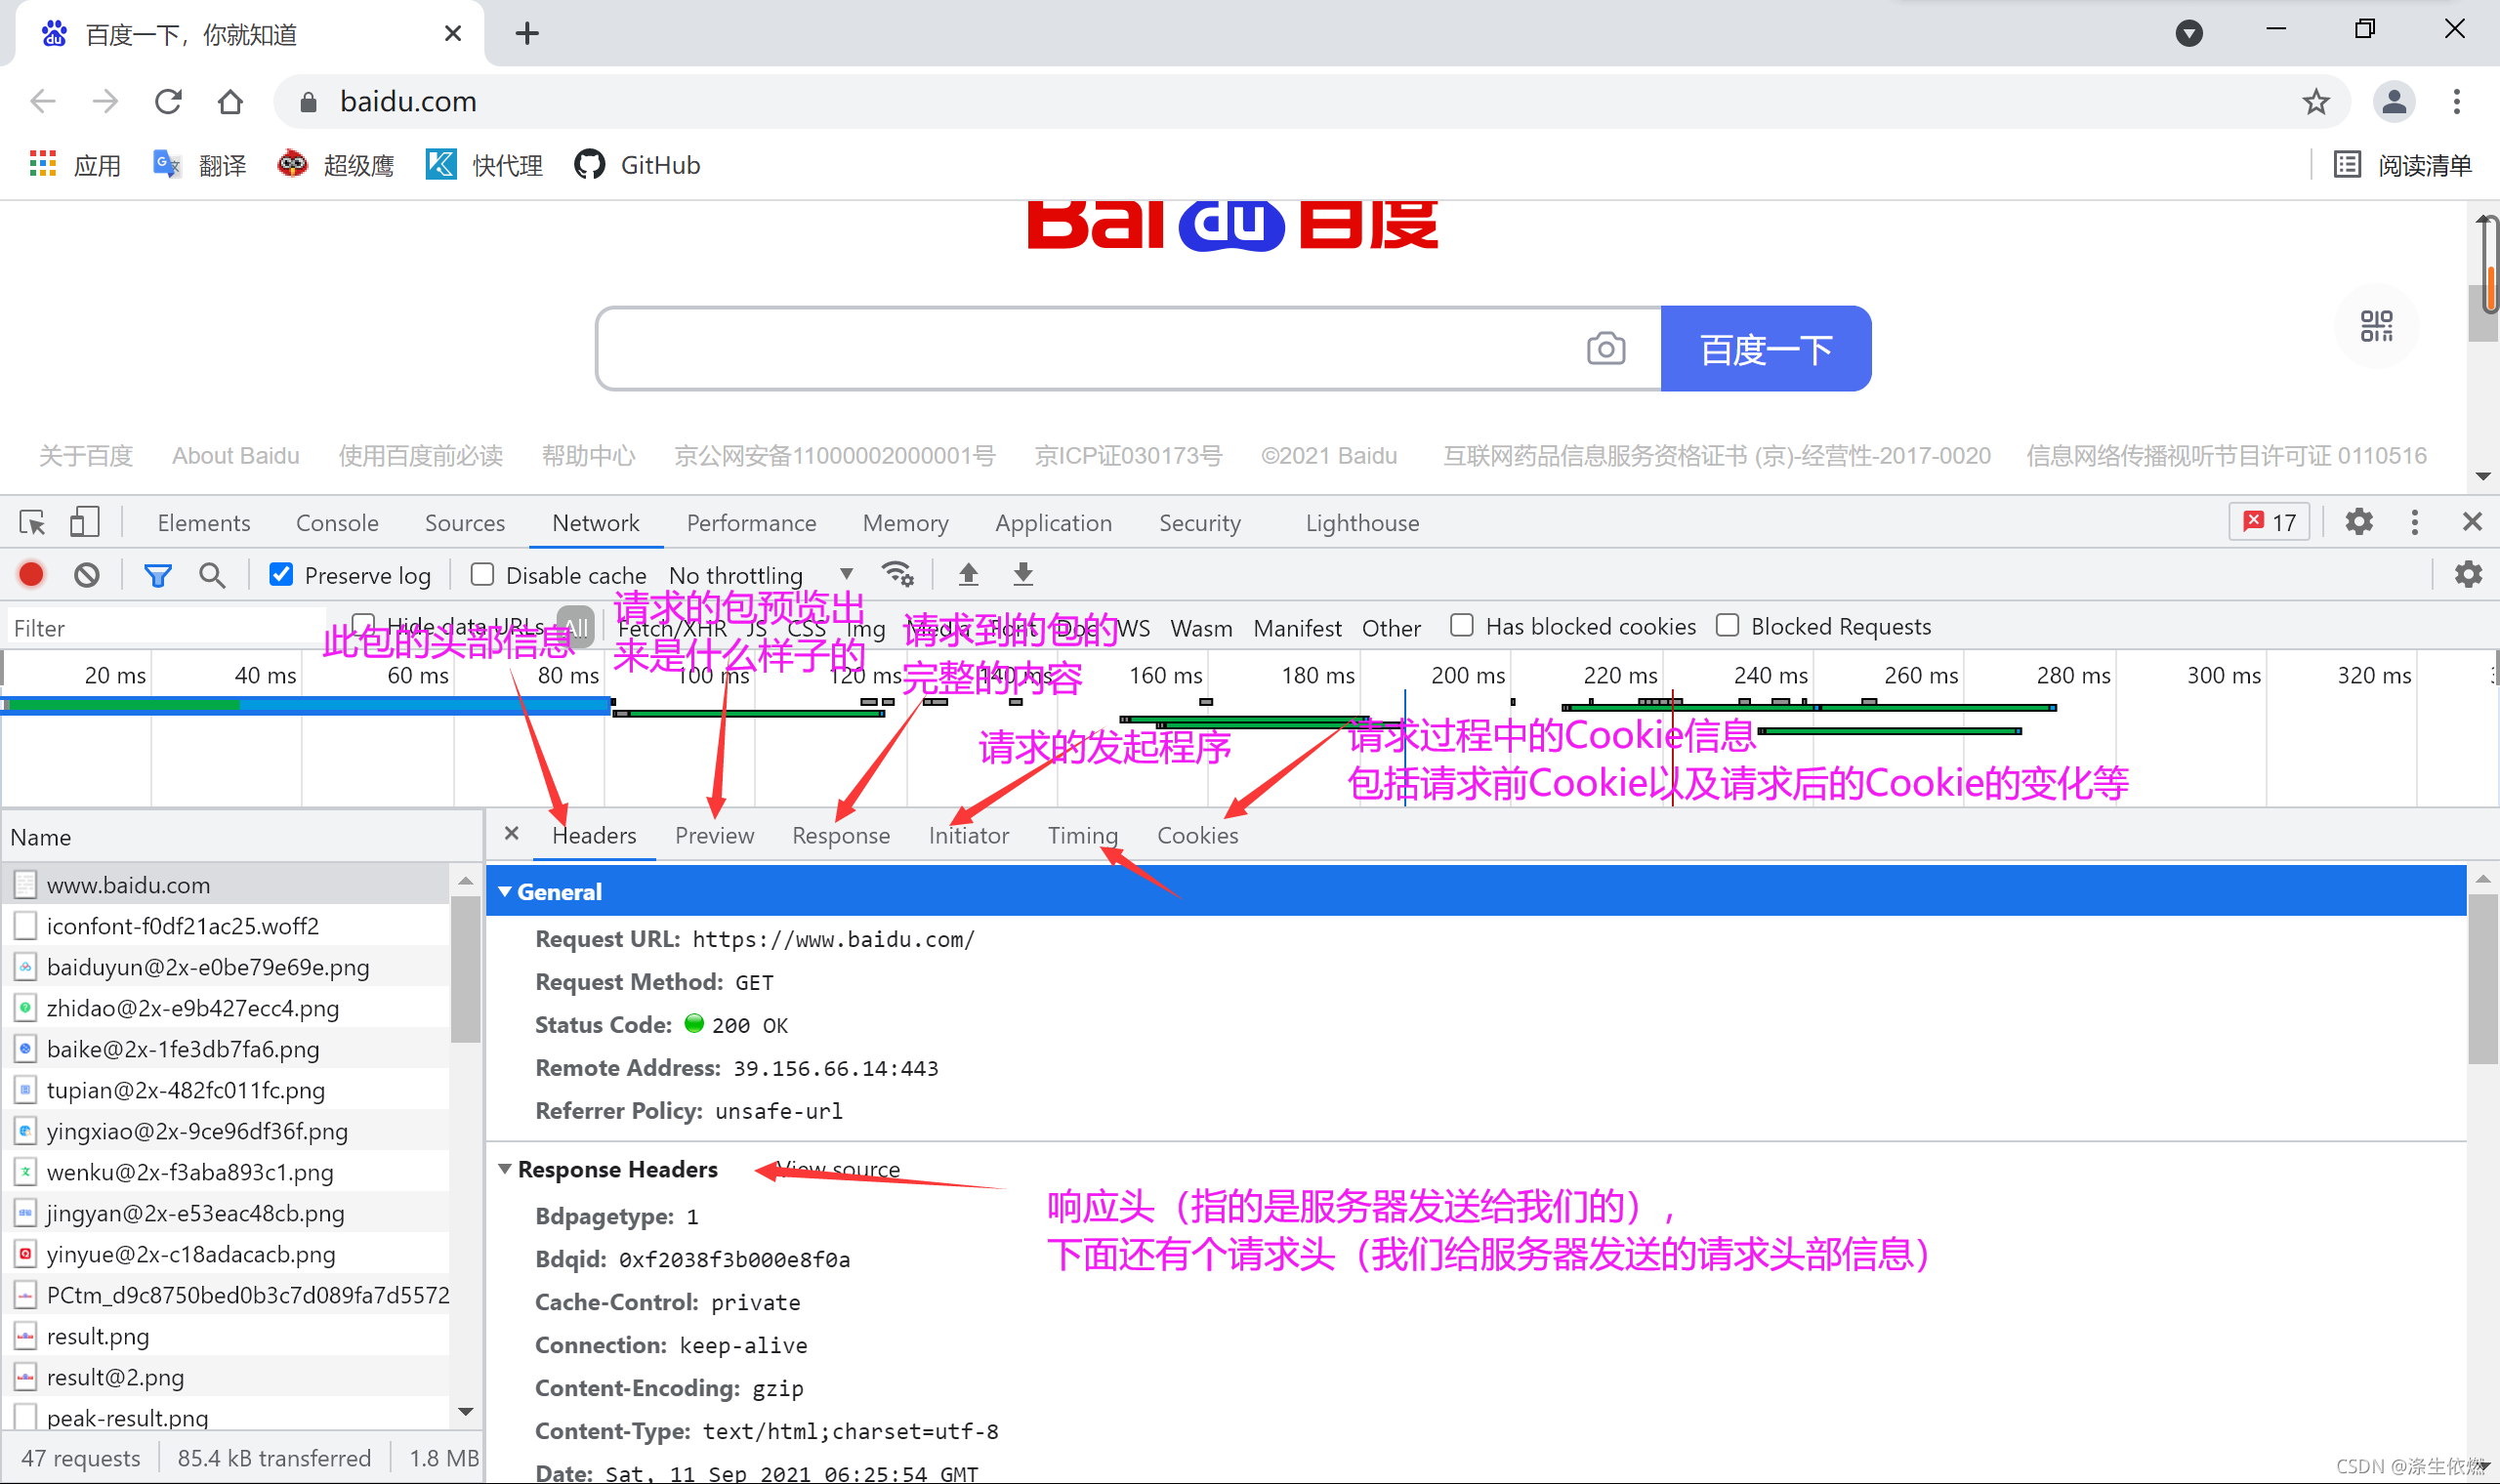Screen dimensions: 2500x1484
Task: Open the Baidu QR code icon
Action: [2376, 326]
